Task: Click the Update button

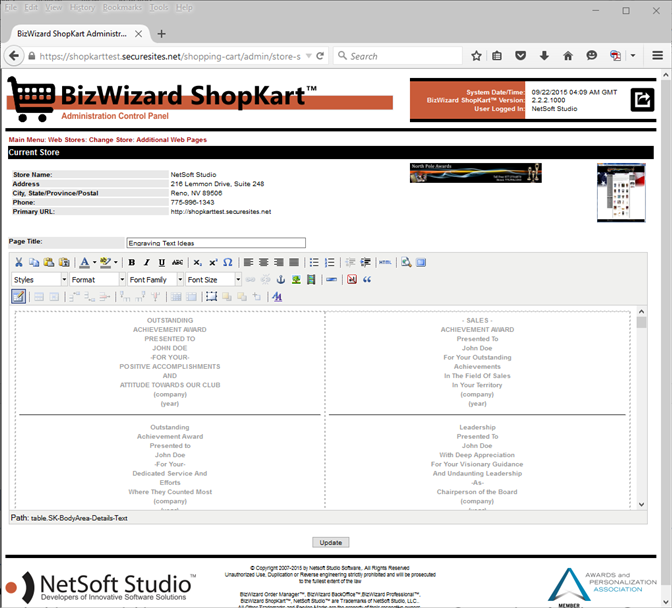Action: (330, 542)
